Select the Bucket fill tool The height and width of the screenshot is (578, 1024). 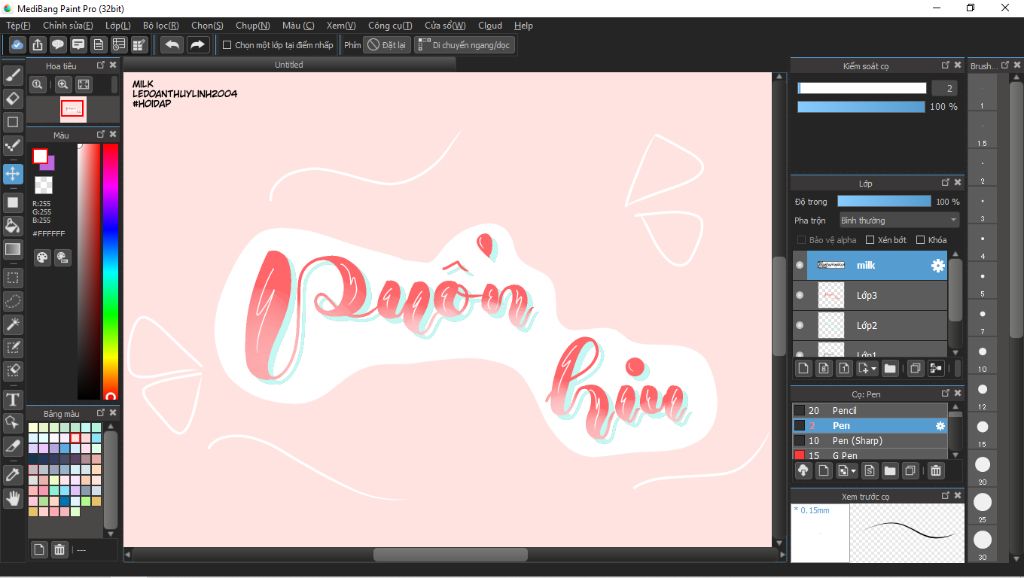click(x=12, y=226)
